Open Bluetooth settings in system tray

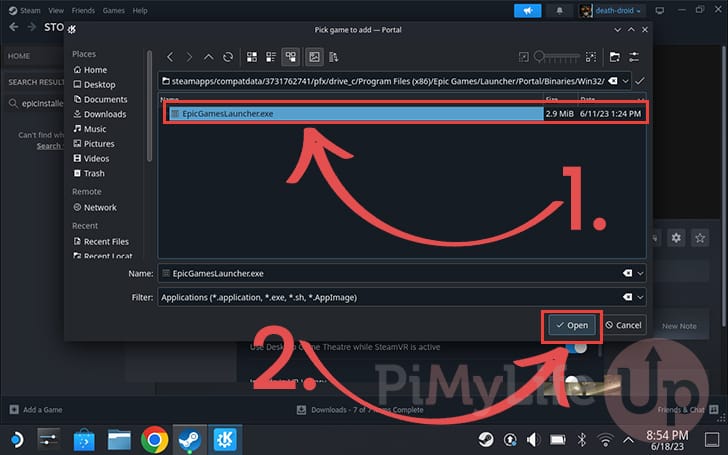point(581,439)
